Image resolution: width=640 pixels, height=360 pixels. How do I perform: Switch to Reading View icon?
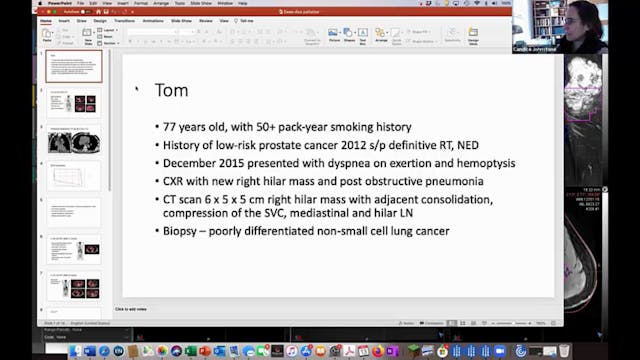click(473, 323)
